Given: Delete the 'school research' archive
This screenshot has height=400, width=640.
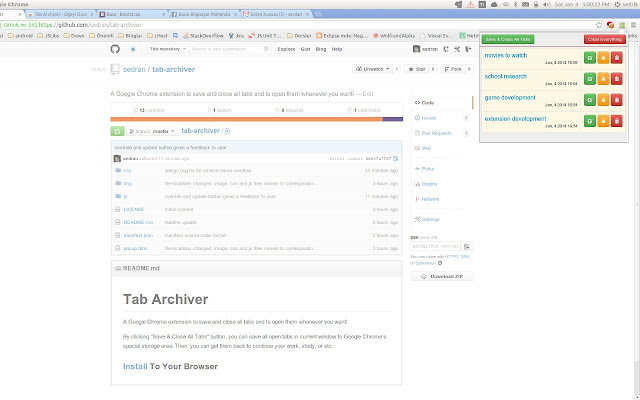Looking at the screenshot, I should point(616,78).
